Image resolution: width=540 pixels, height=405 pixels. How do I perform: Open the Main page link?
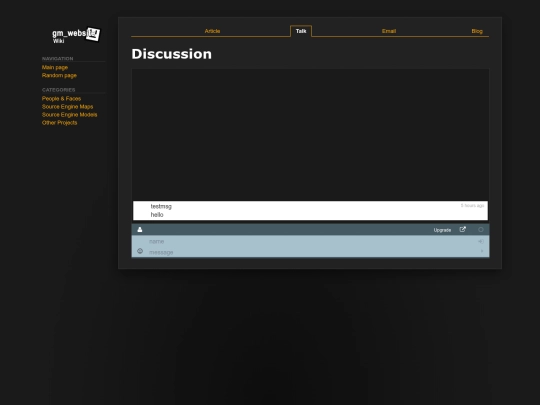pyautogui.click(x=55, y=68)
